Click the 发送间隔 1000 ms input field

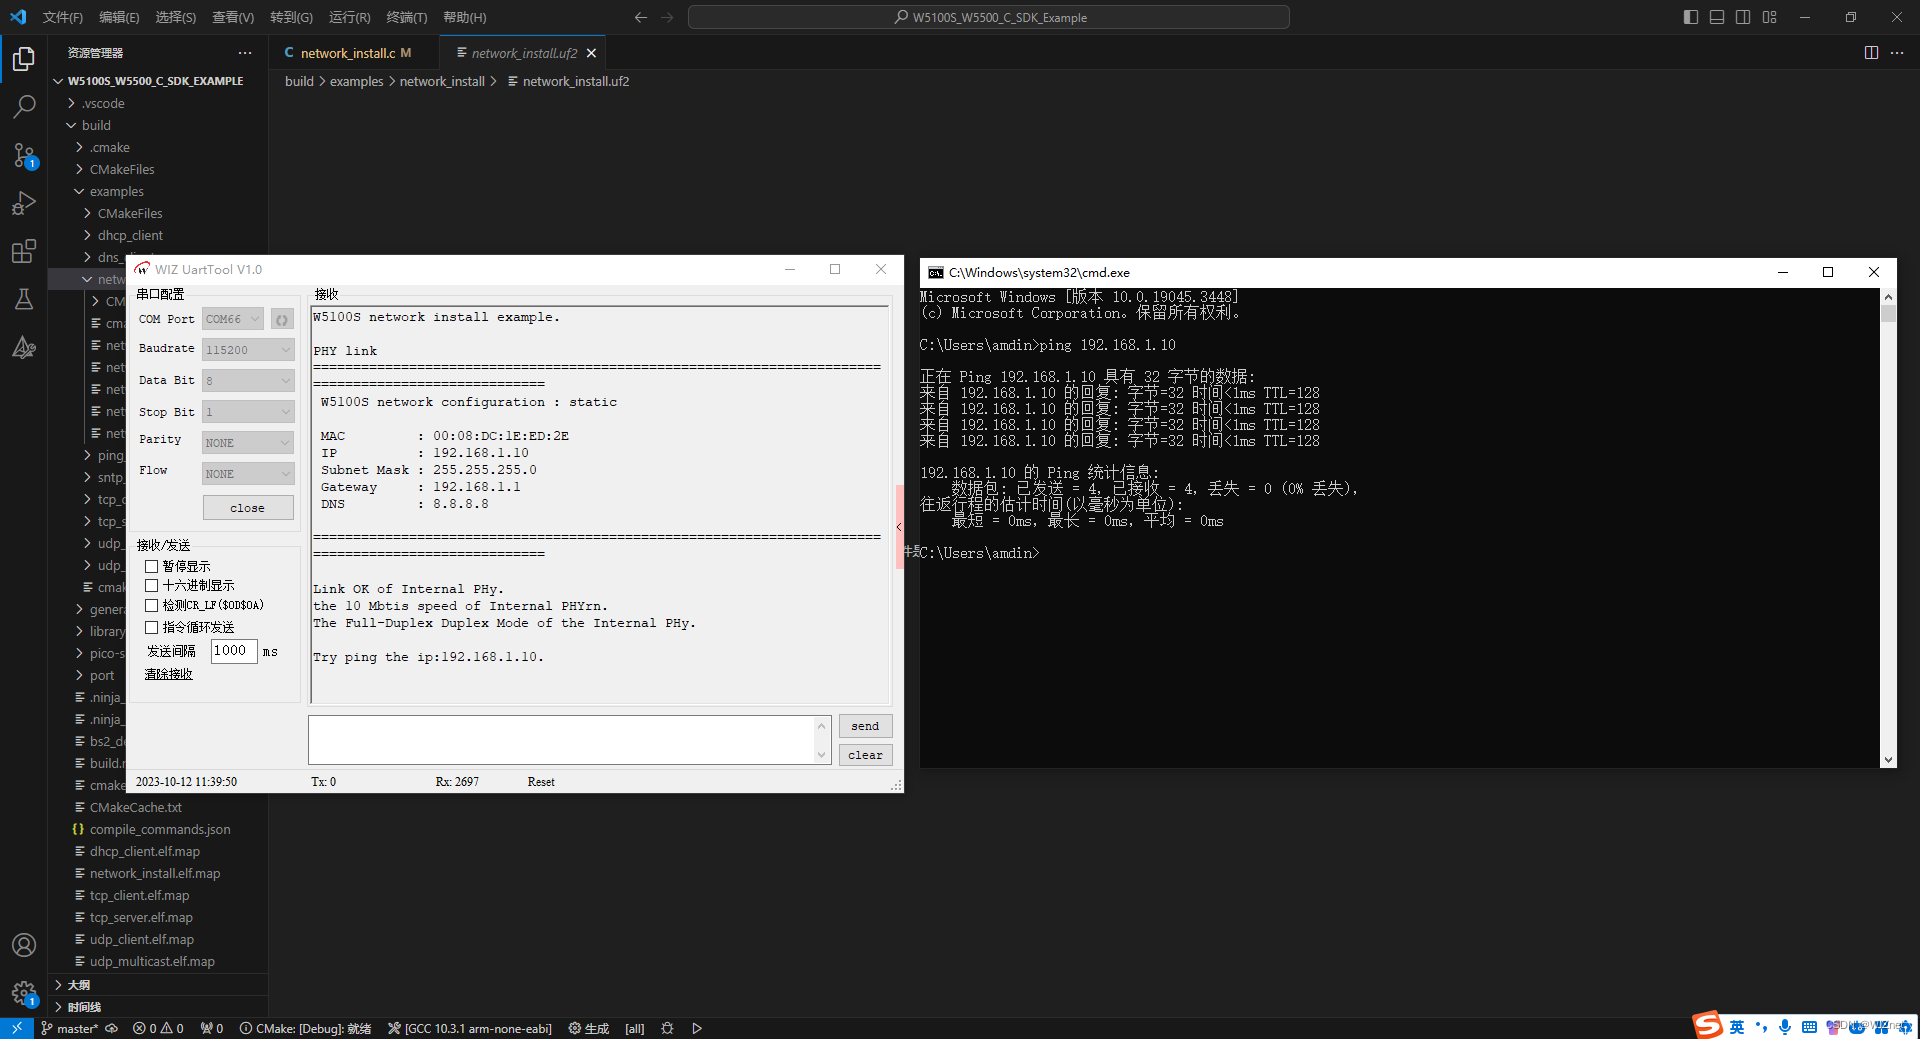pos(232,651)
